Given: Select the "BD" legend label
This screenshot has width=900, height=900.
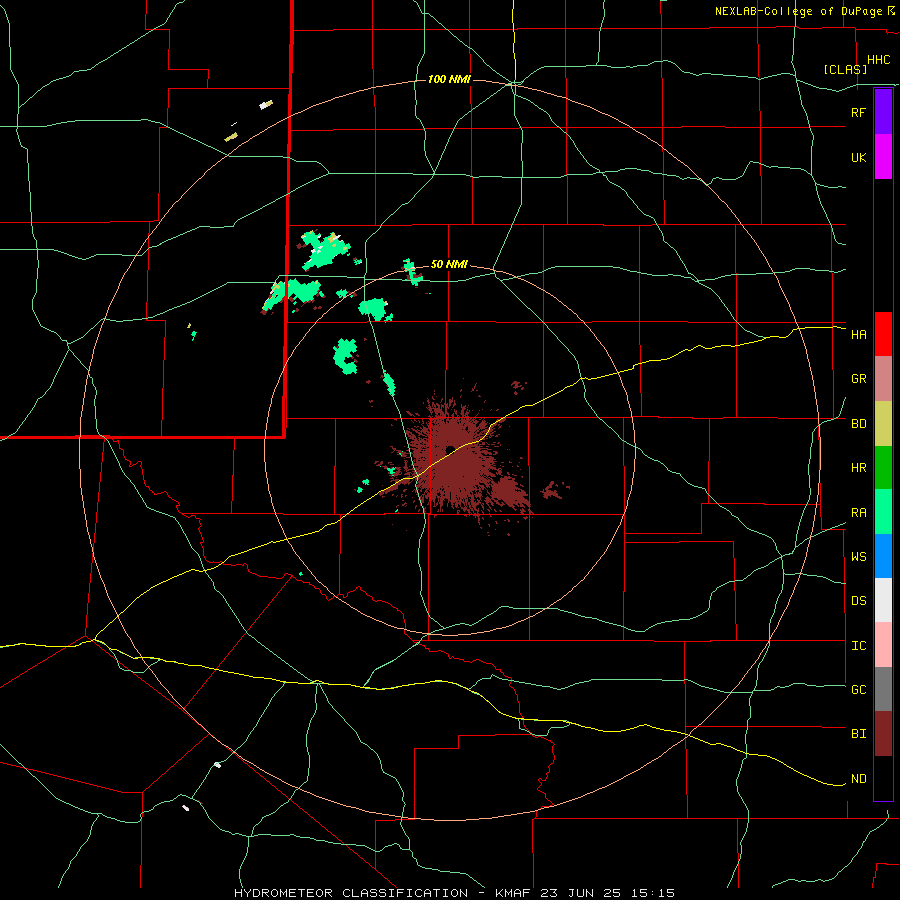Looking at the screenshot, I should (x=858, y=424).
